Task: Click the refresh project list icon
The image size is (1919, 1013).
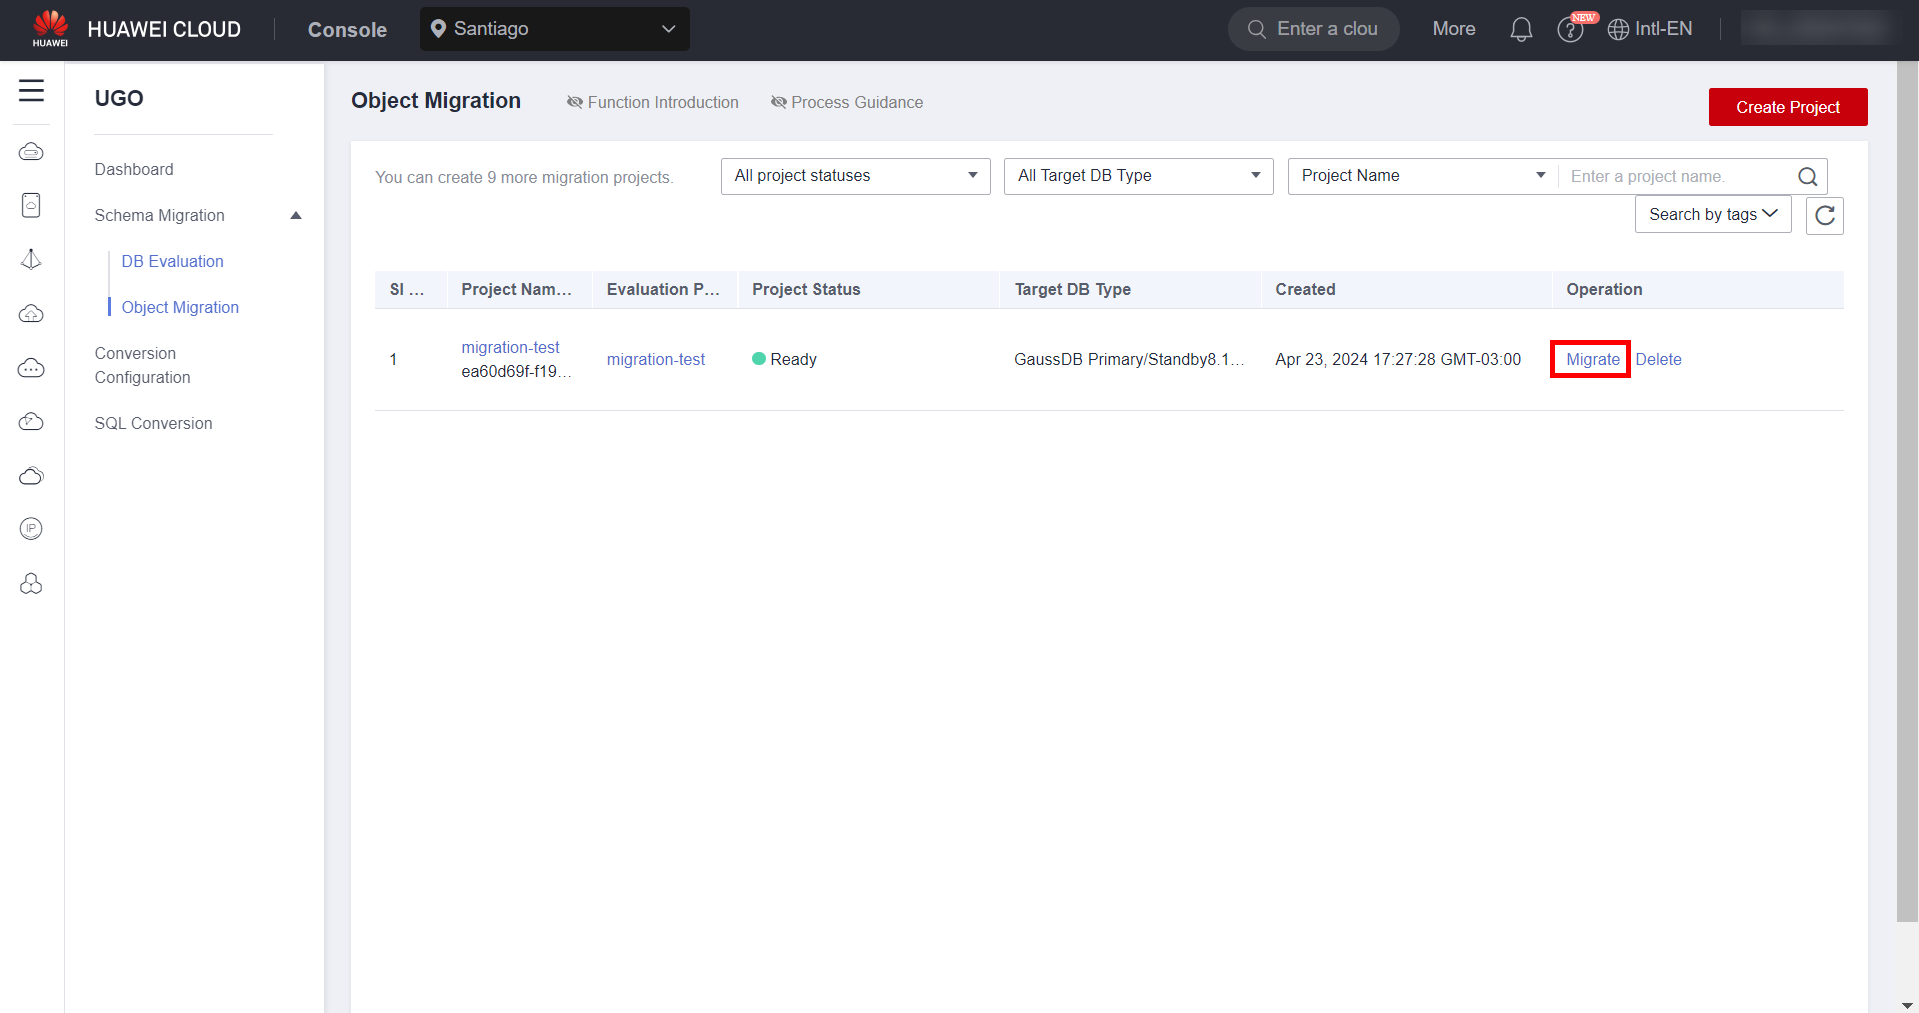Action: (1824, 215)
